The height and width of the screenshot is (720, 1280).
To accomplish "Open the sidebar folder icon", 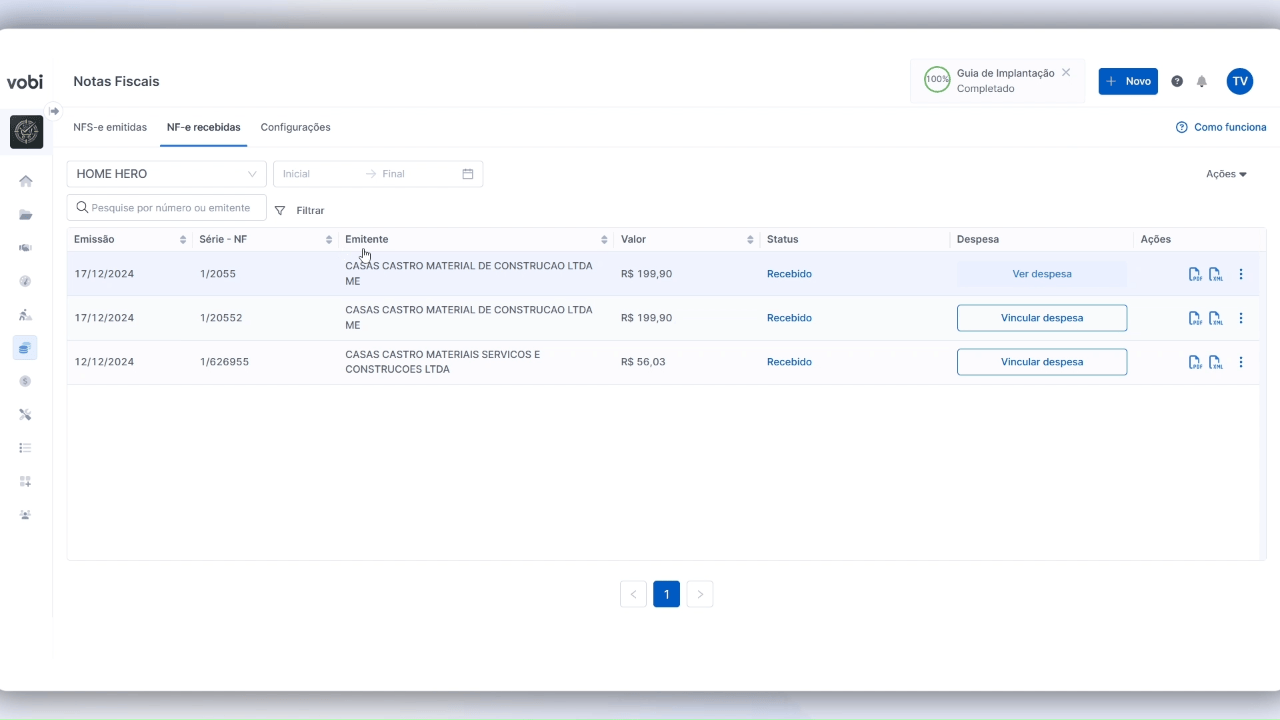I will coord(26,215).
